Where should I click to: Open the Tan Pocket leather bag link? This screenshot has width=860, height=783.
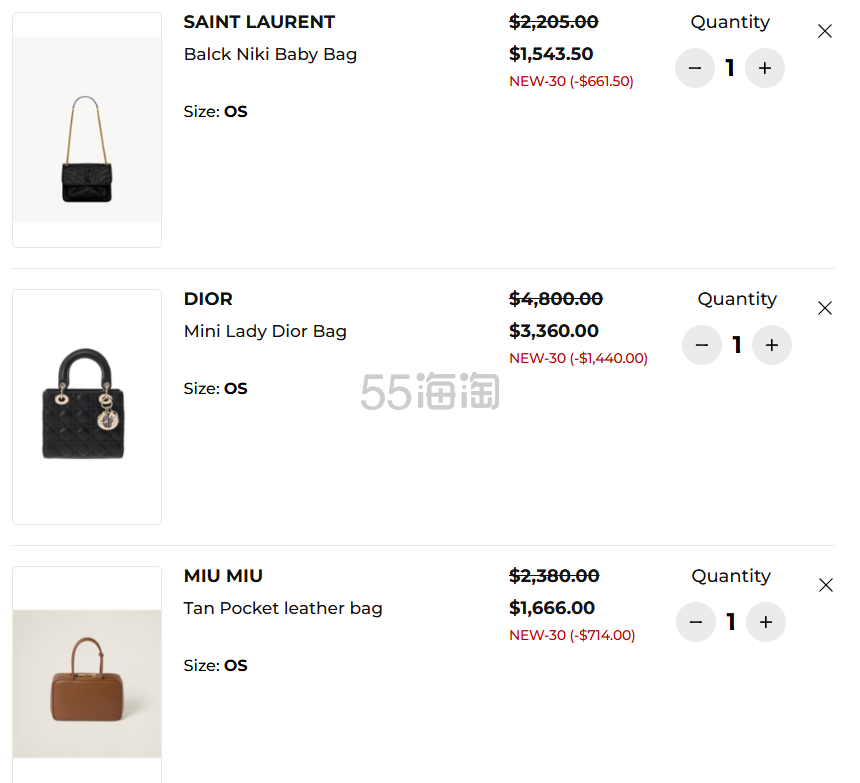pos(283,608)
